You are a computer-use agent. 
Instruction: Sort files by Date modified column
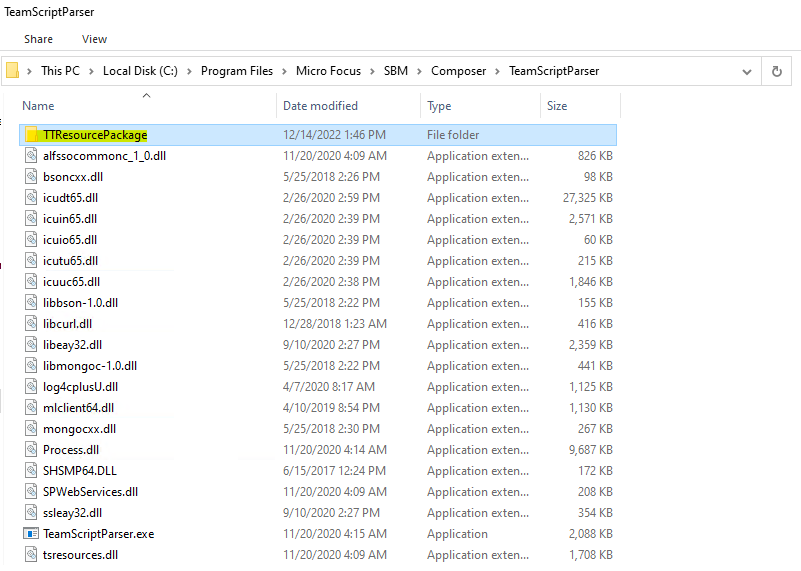[x=320, y=106]
